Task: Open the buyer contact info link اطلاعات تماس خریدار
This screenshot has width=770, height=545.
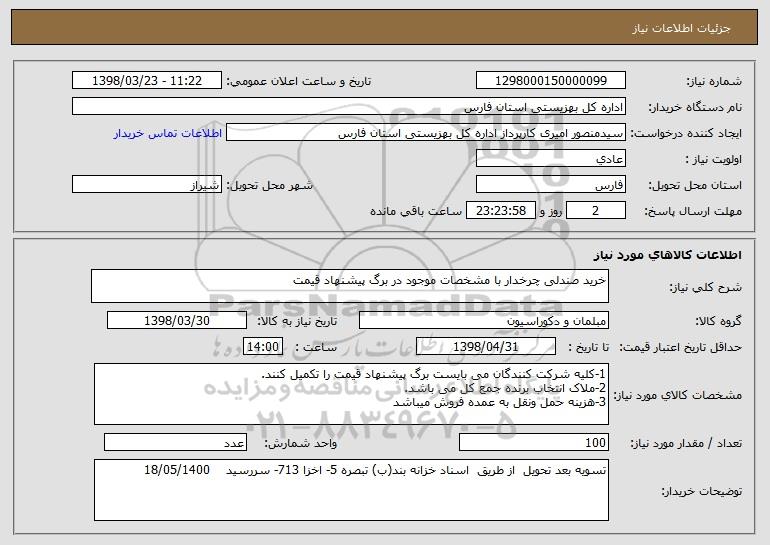Action: pos(168,134)
